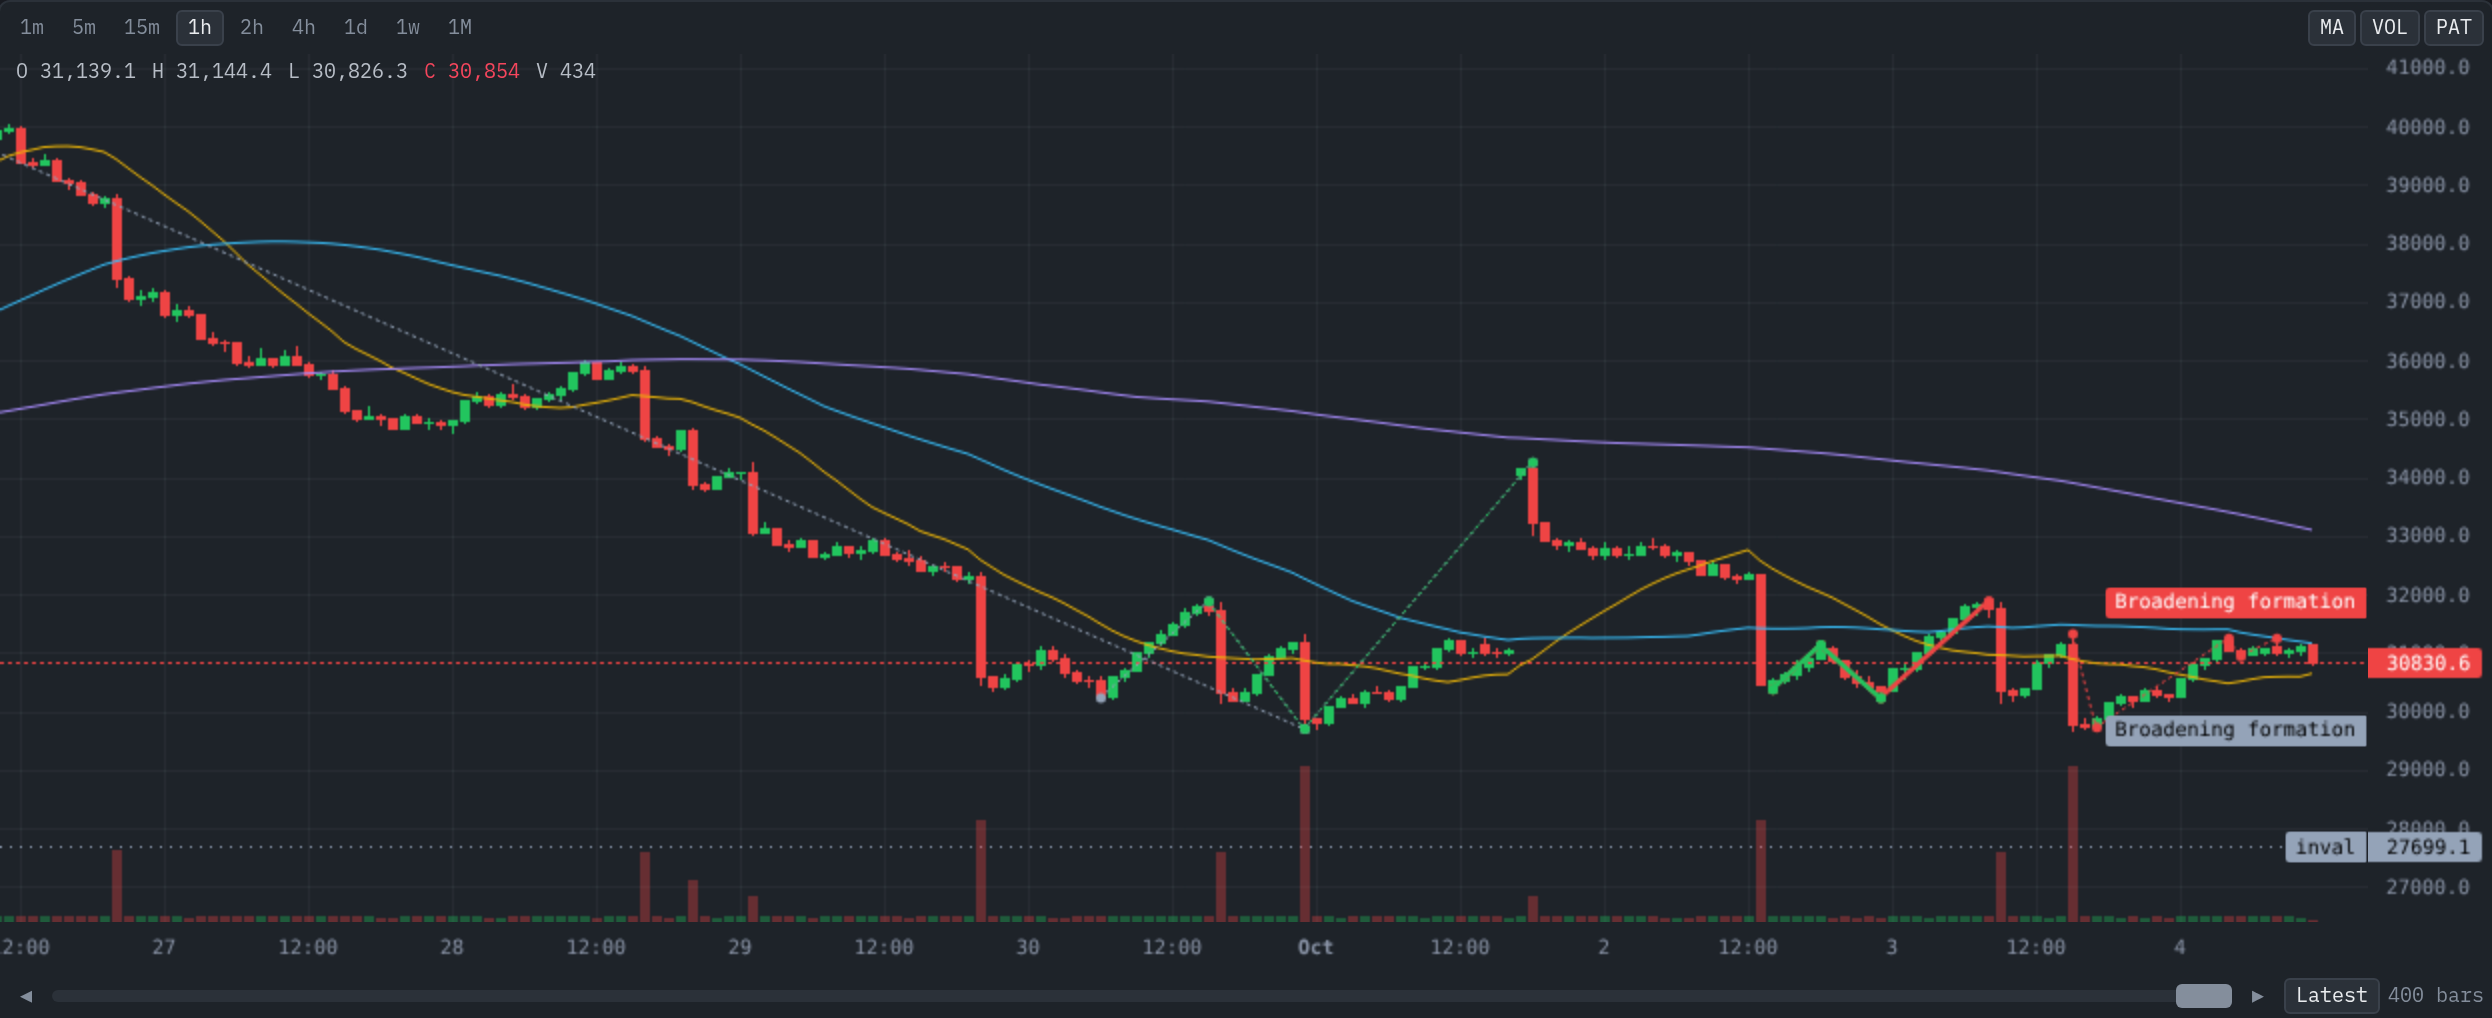Screen dimensions: 2492x1018
Task: Click the inval level tag
Action: pos(2325,847)
